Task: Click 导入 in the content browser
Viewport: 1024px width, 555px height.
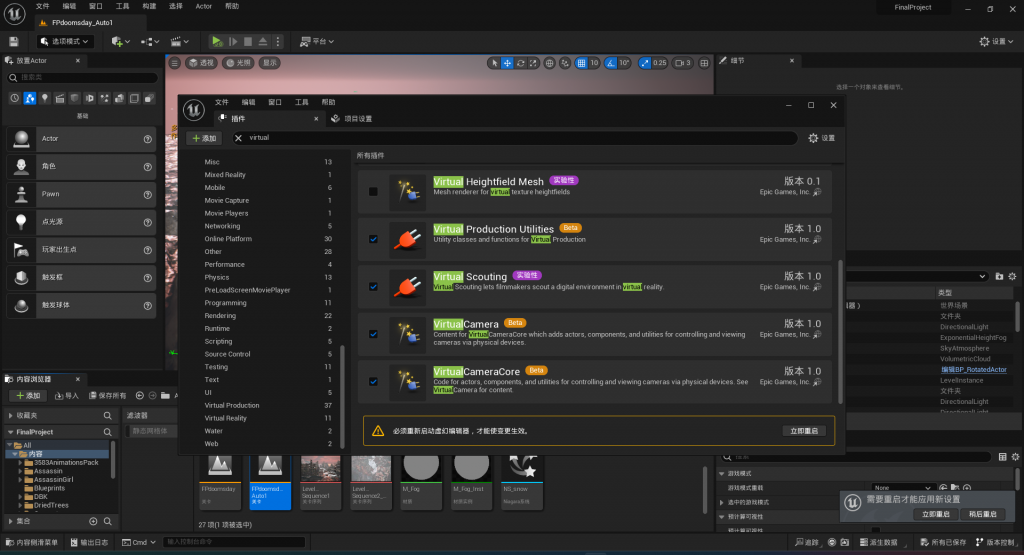Action: (x=67, y=396)
